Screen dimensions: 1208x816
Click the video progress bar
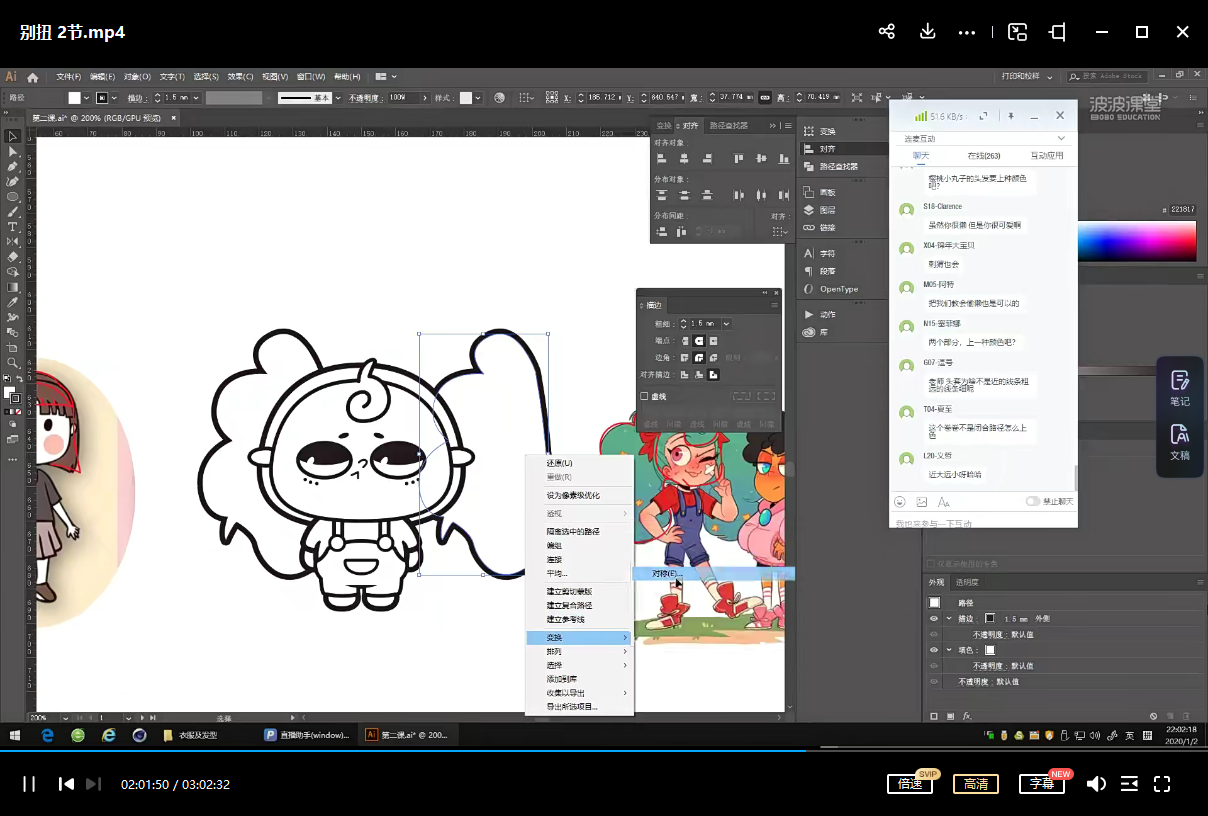[x=604, y=751]
